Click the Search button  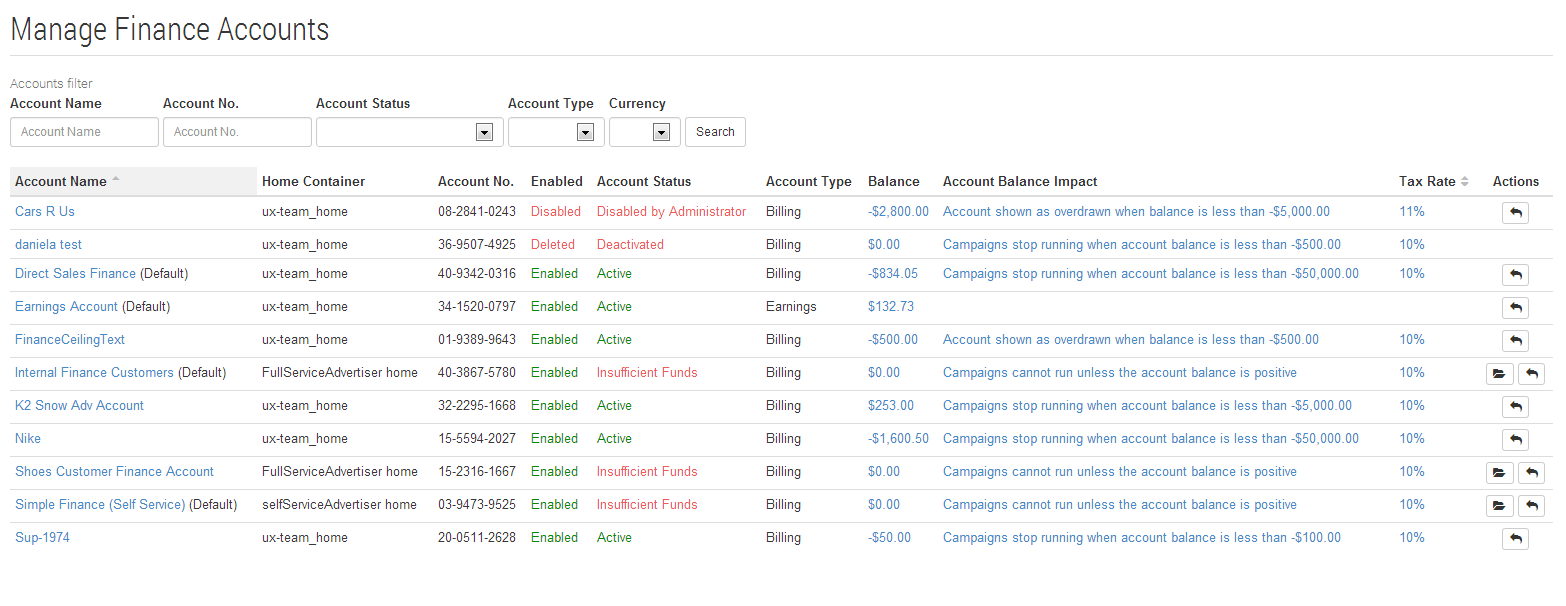click(715, 132)
